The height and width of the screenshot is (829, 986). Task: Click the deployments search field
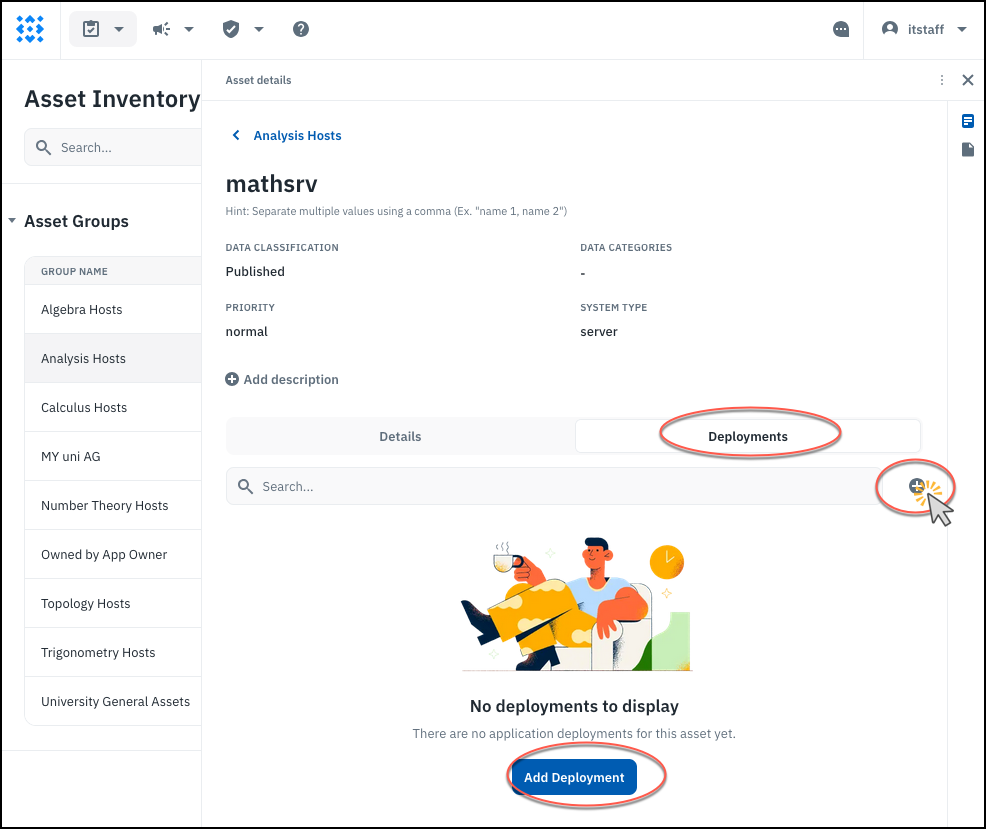point(560,486)
